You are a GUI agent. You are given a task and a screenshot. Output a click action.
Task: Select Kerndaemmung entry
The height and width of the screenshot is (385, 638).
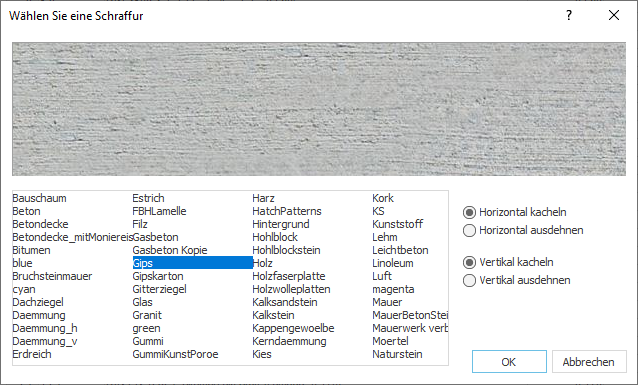[289, 341]
